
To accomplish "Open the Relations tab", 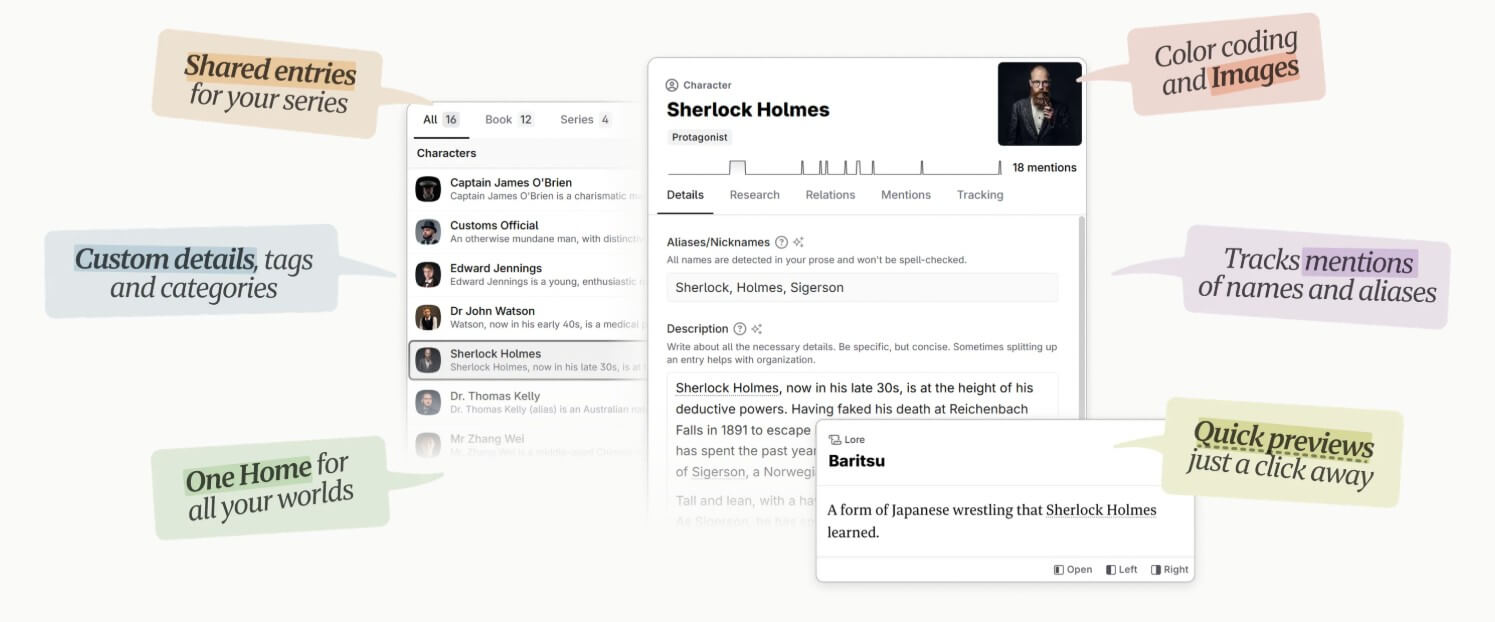I will [x=830, y=195].
